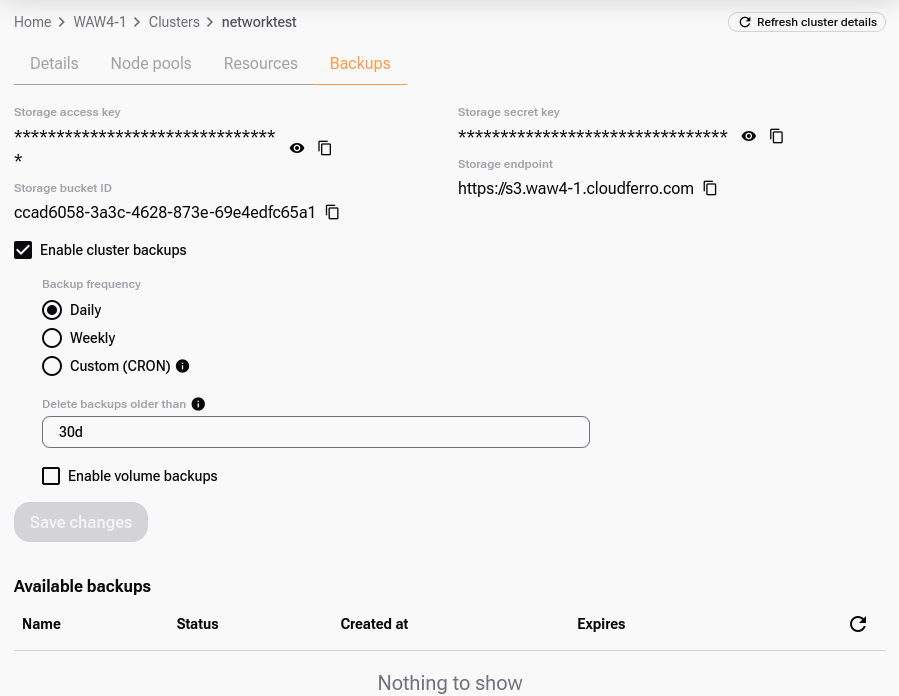Click the backup retention input field
Viewport: 899px width, 696px height.
315,432
